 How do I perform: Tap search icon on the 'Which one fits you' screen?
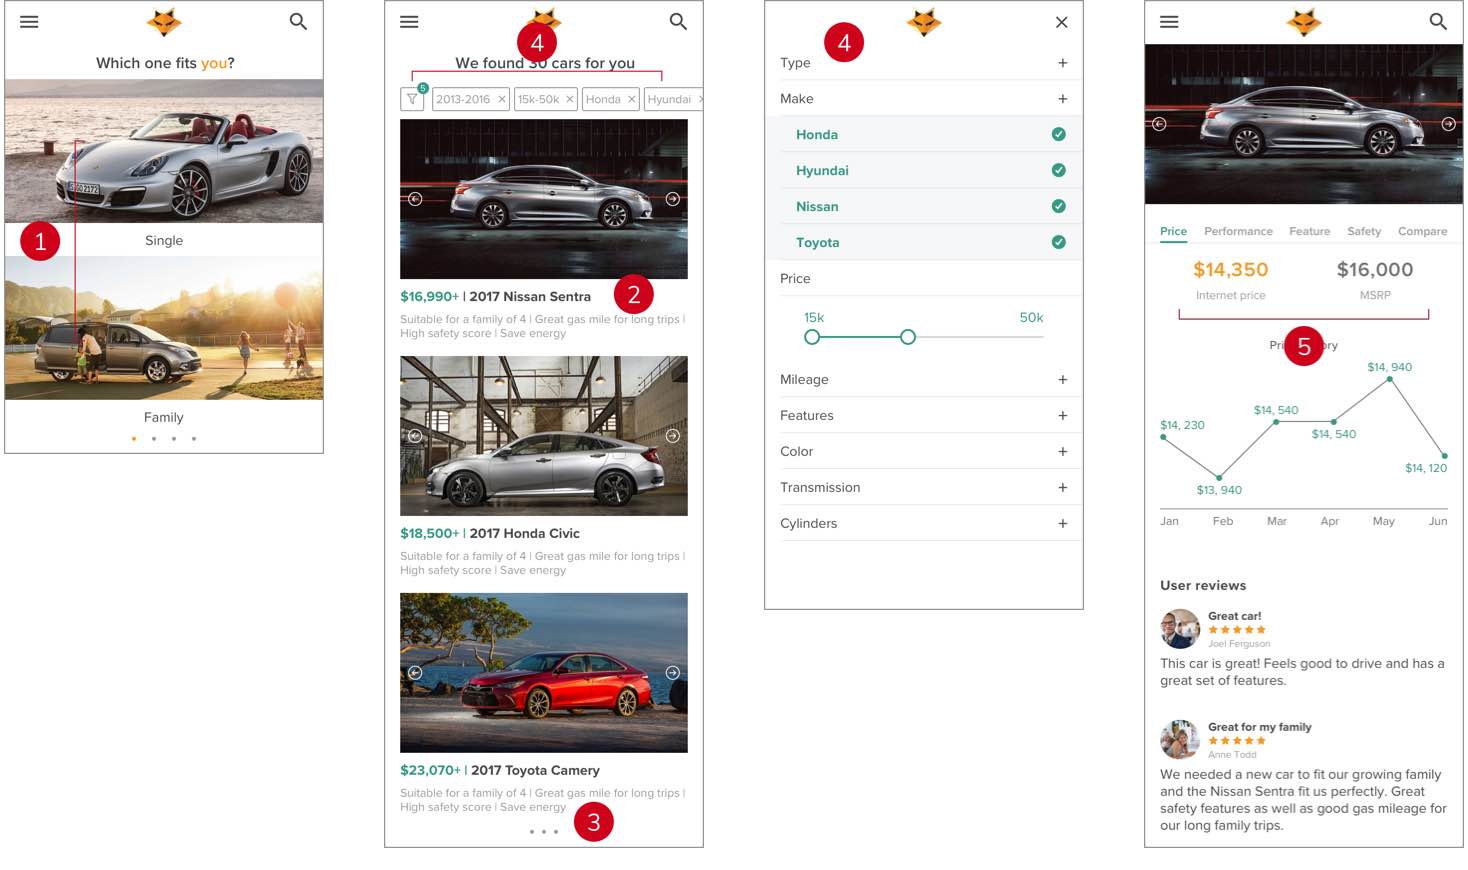point(298,21)
